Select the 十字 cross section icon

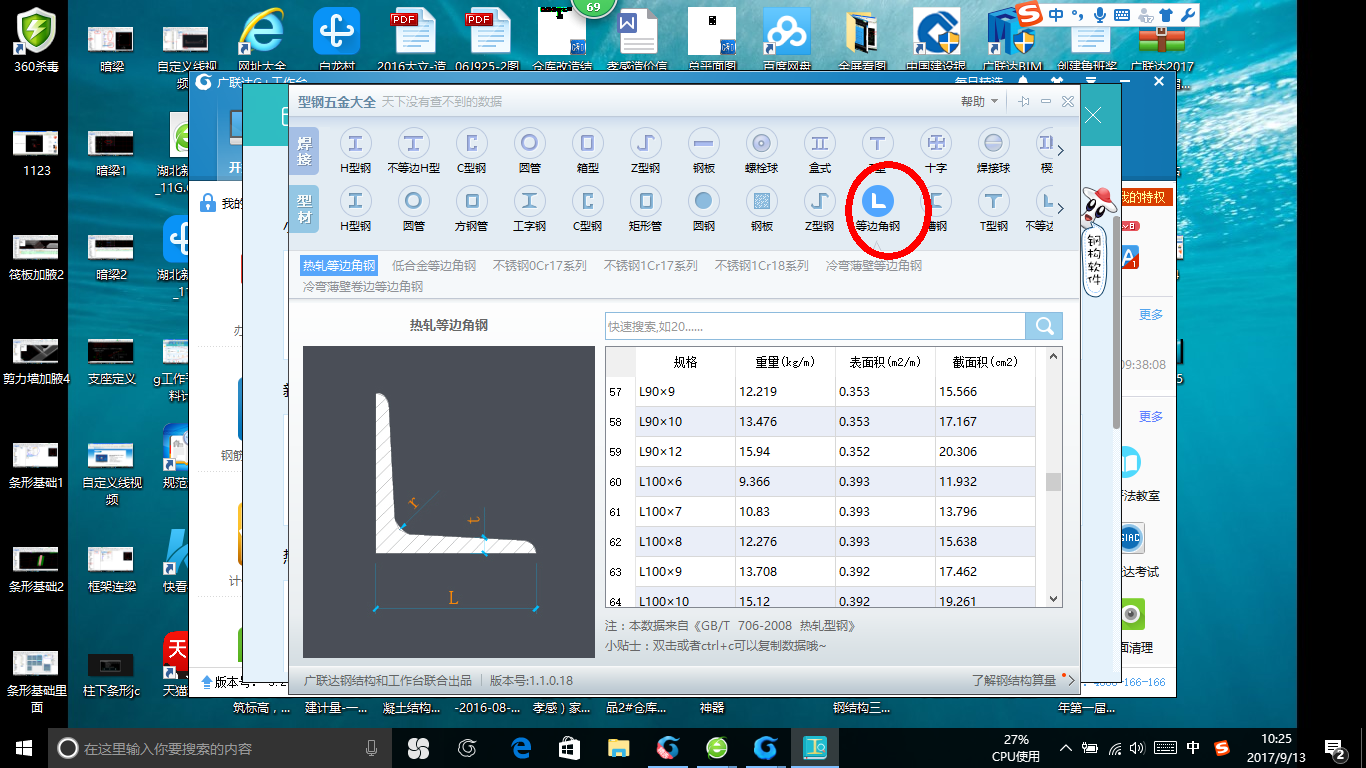click(935, 143)
